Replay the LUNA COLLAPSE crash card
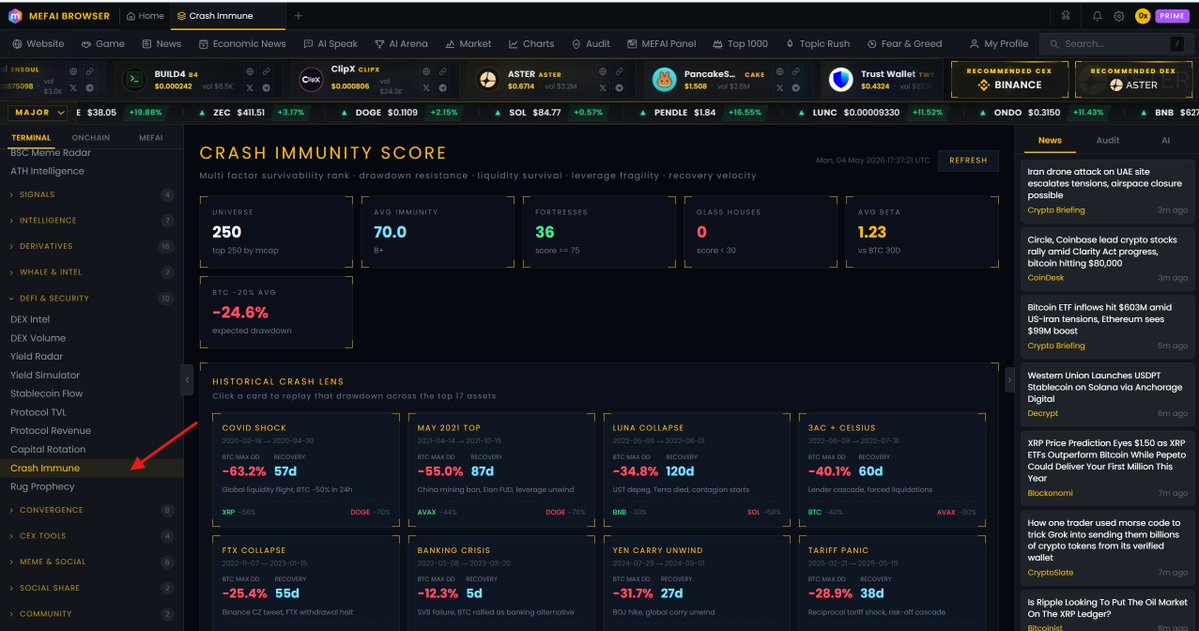1199x631 pixels. pyautogui.click(x=697, y=470)
